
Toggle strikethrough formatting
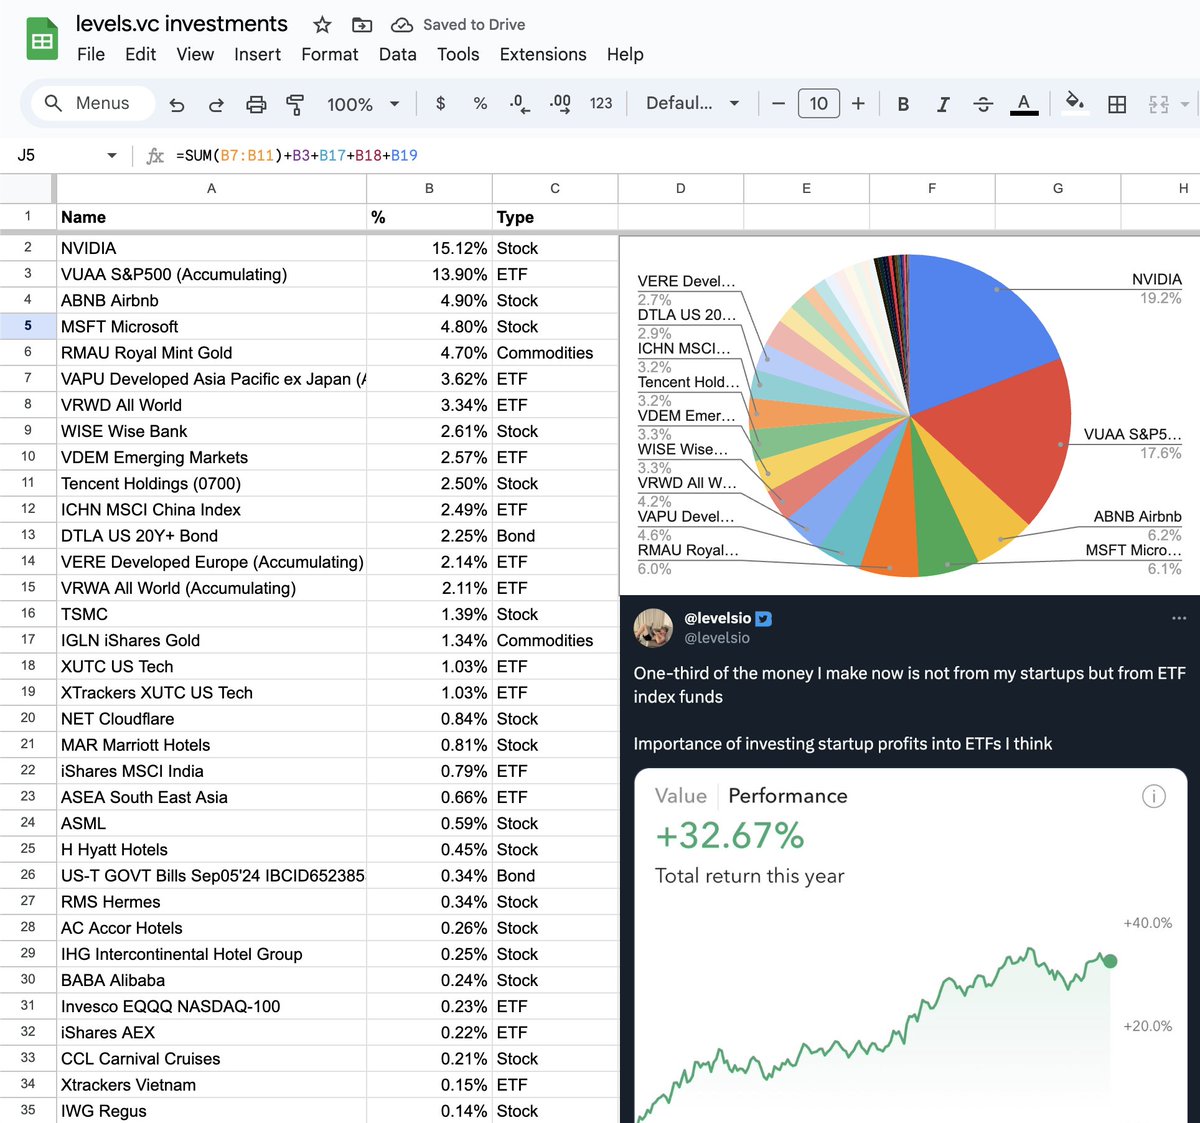[983, 104]
